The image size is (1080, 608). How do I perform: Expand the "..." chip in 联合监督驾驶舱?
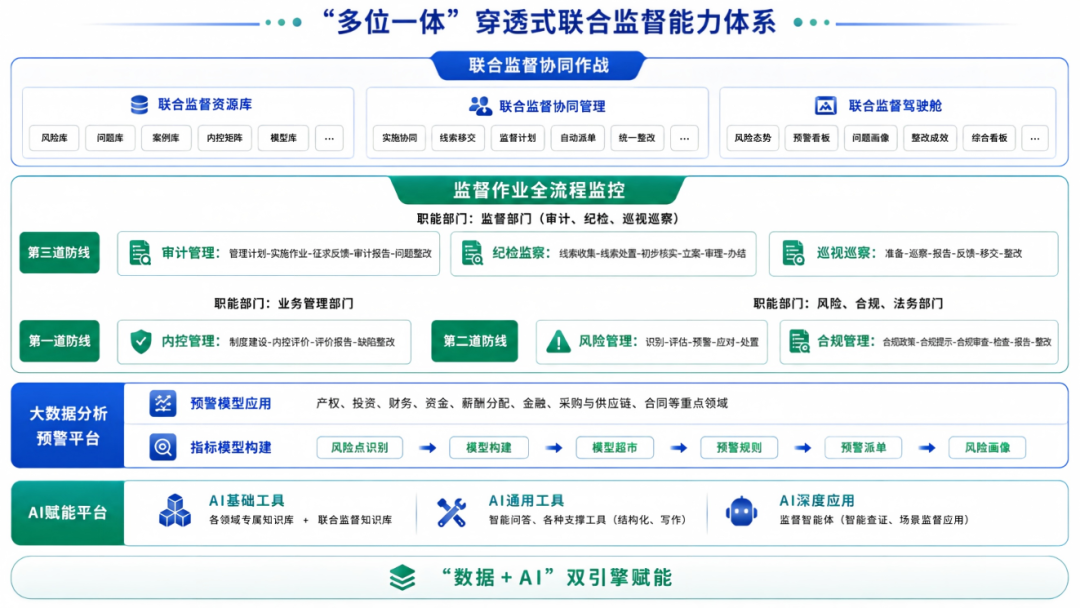[1035, 138]
